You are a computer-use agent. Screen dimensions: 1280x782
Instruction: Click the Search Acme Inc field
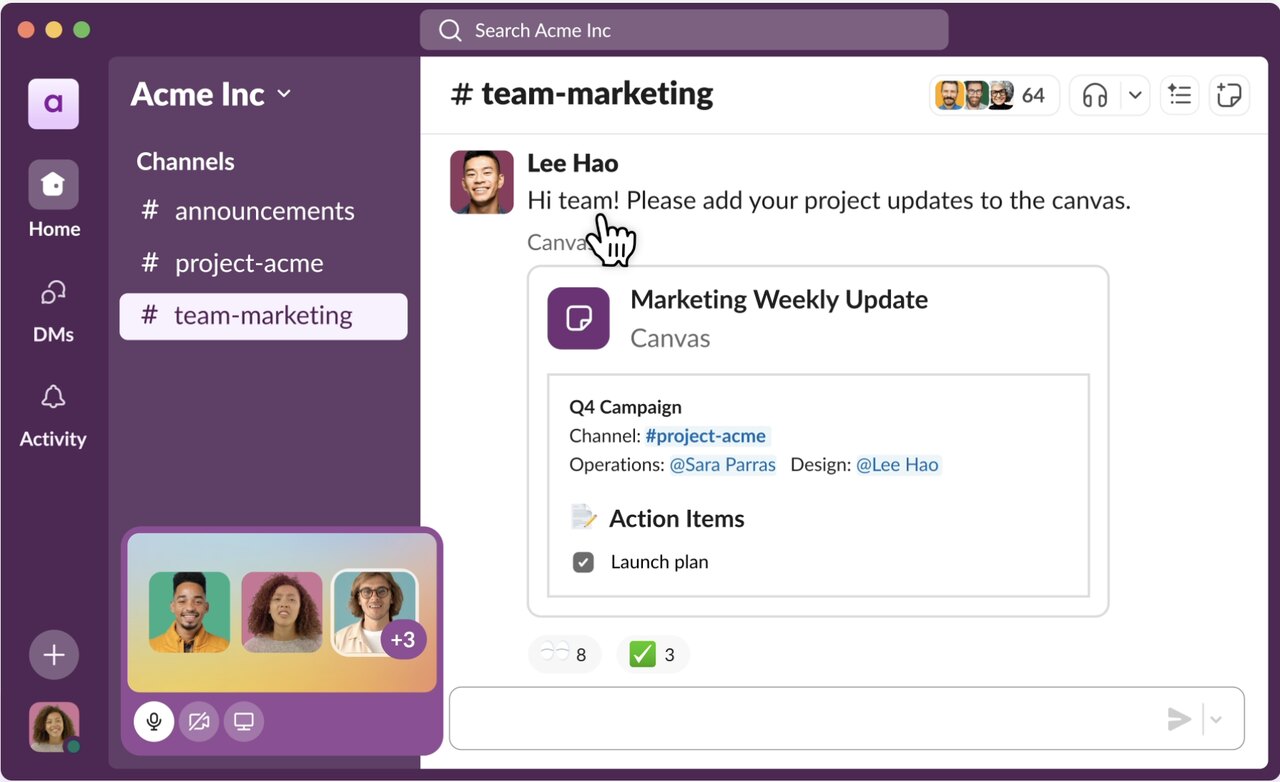684,30
